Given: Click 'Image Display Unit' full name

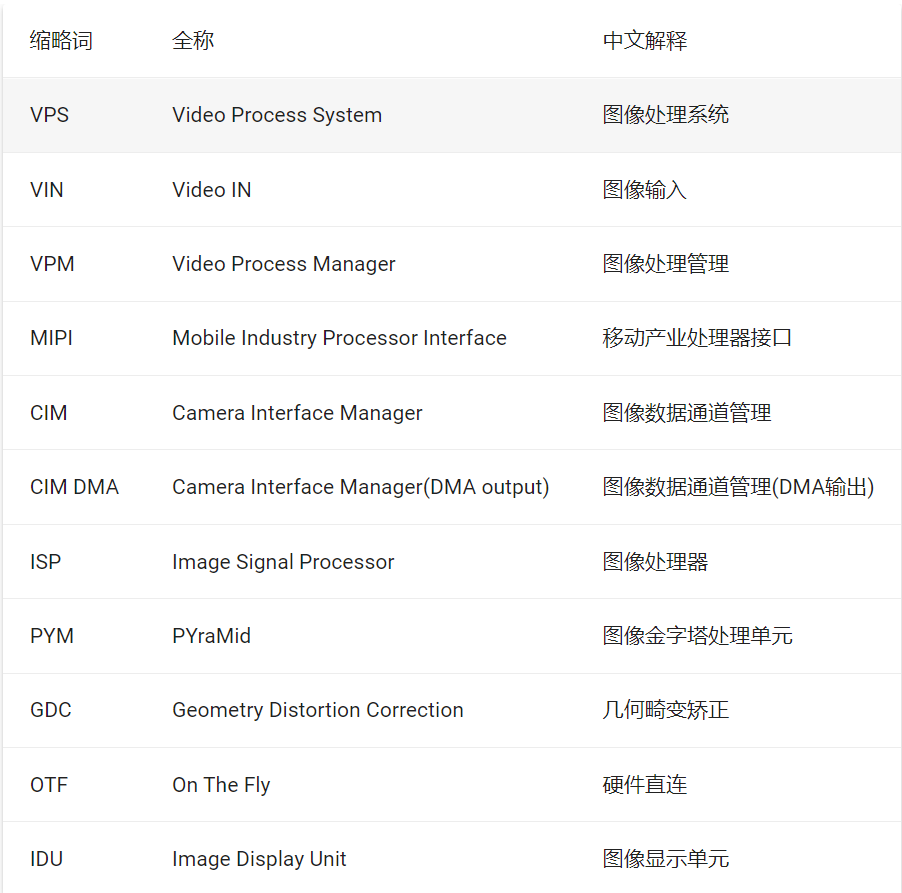Looking at the screenshot, I should pyautogui.click(x=259, y=859).
